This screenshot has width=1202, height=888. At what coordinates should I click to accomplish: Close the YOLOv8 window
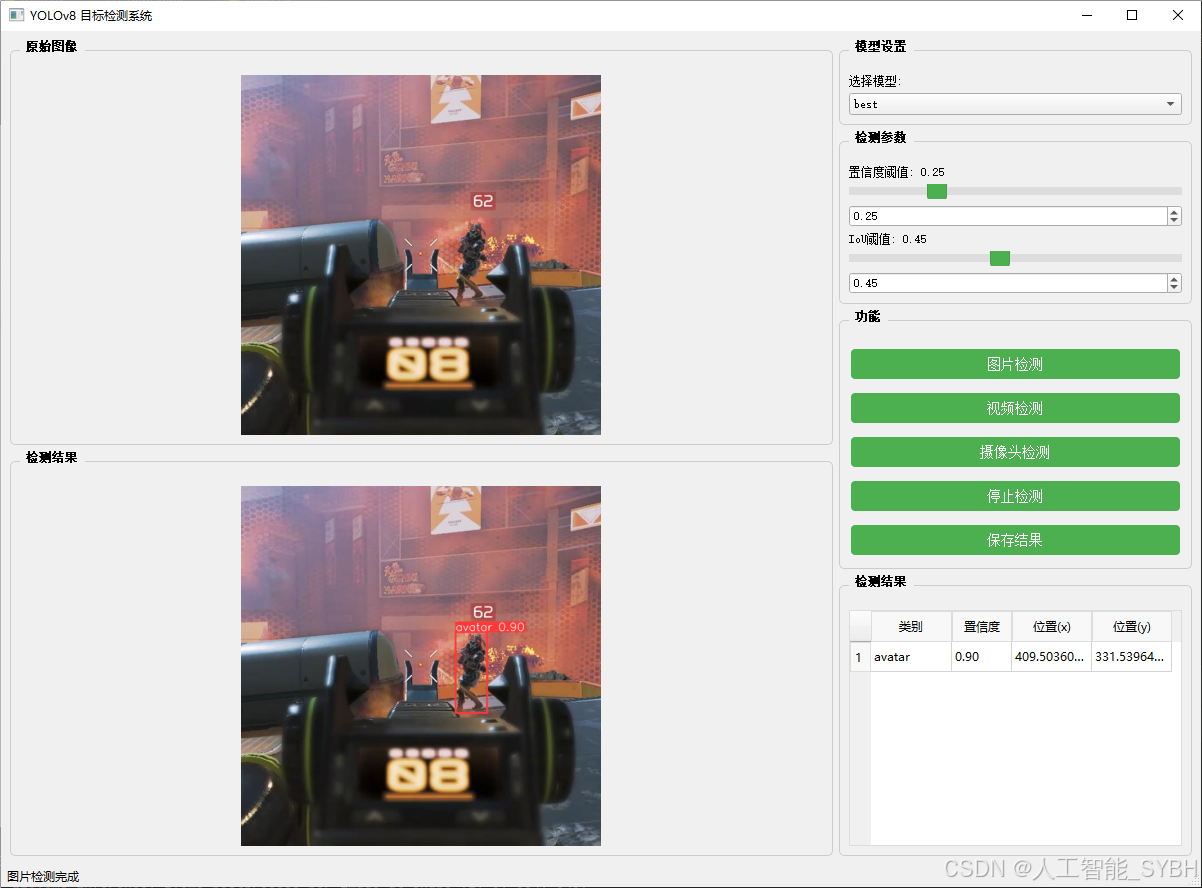[x=1178, y=15]
